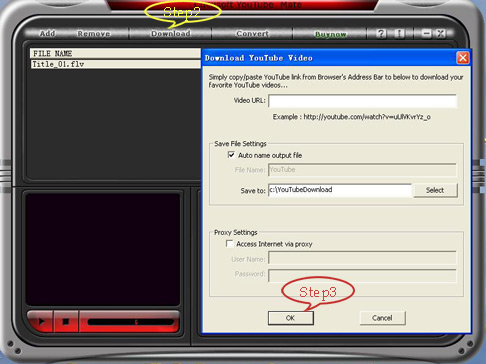The width and height of the screenshot is (486, 364).
Task: Click Remove in the top toolbar
Action: pos(94,34)
